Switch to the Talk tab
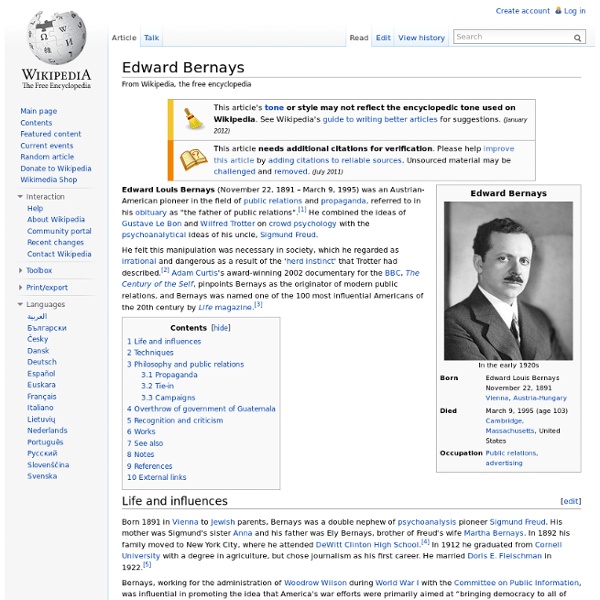600x600 pixels. (152, 38)
